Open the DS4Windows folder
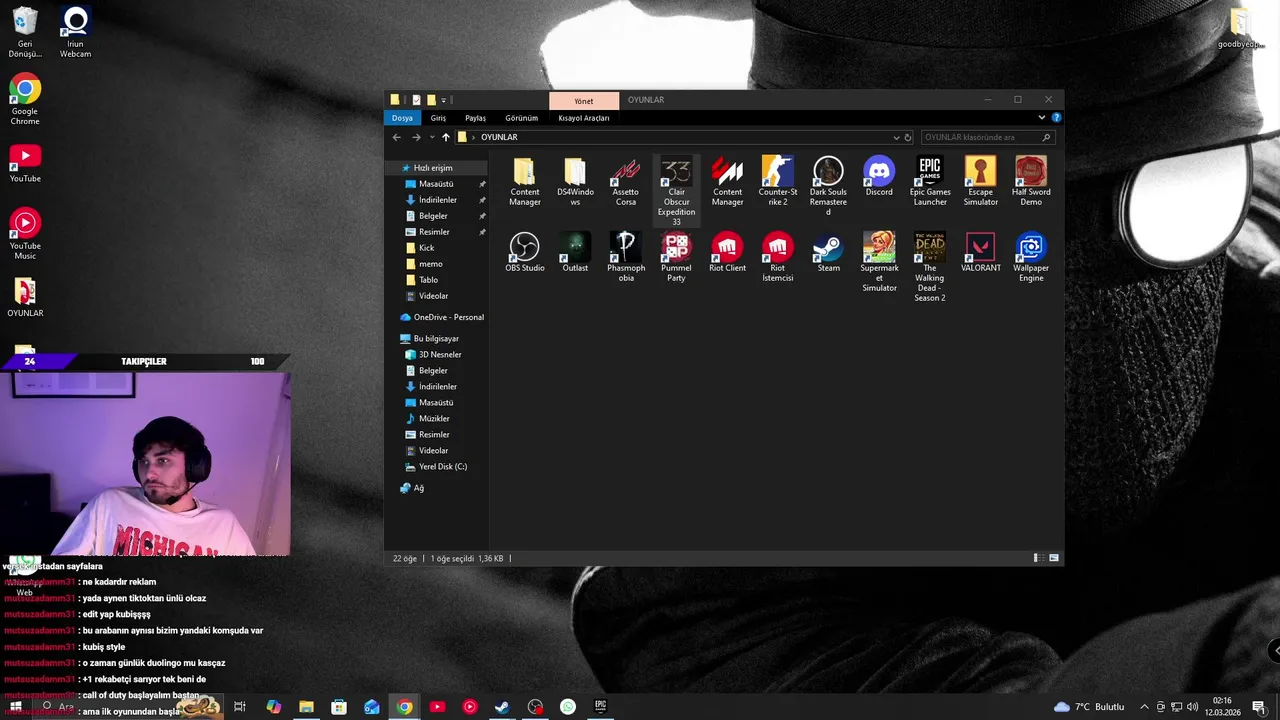This screenshot has height=720, width=1280. pos(575,181)
